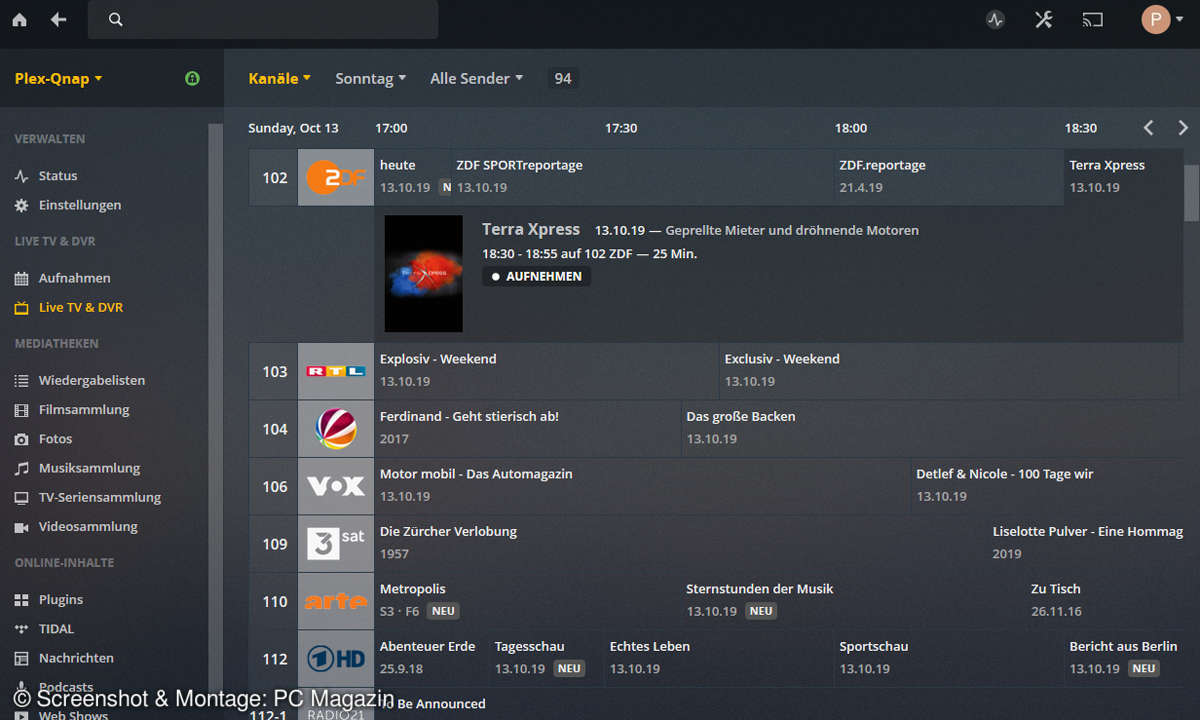Click the TV-Seriensammlung monitor icon
1200x720 pixels.
coord(21,497)
